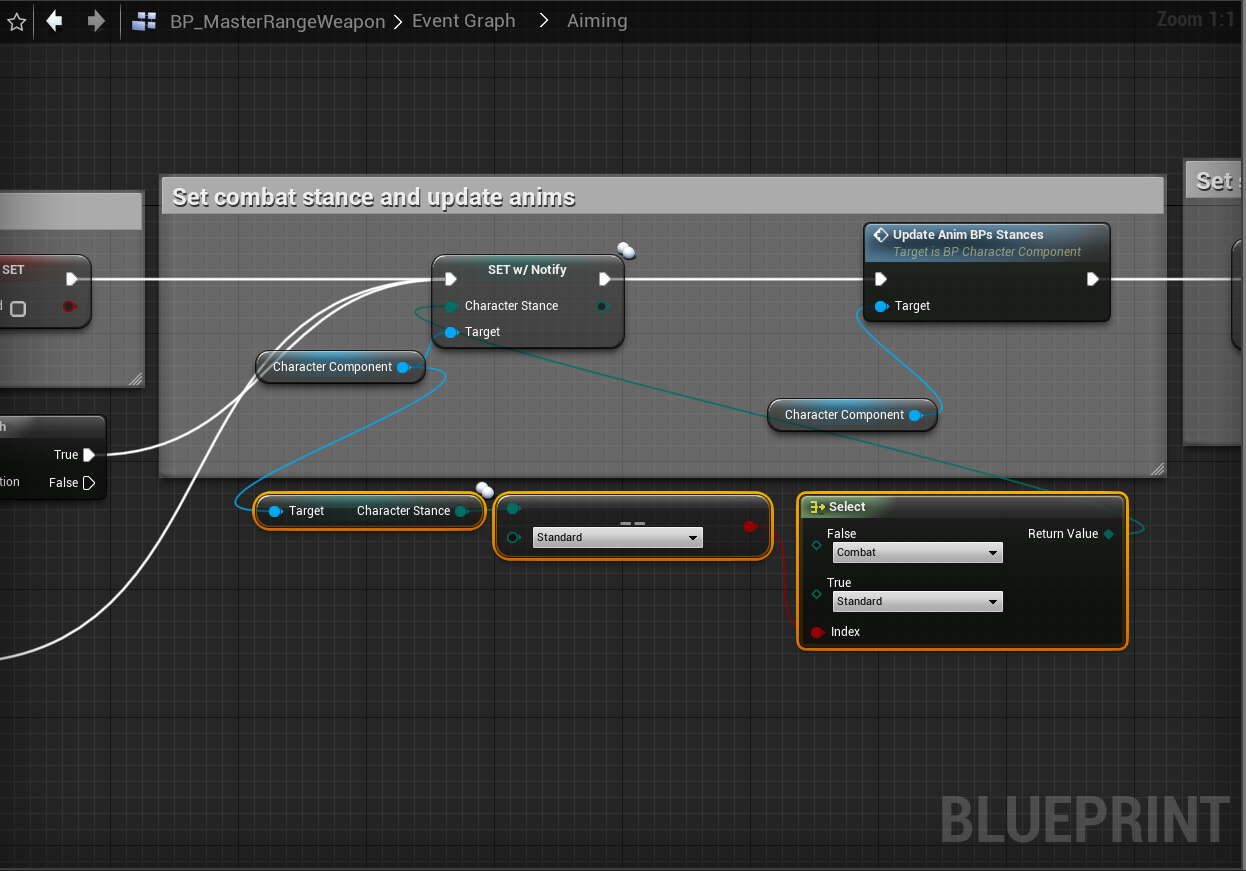Click the red Index boolean pin
Screen dimensions: 1246x871
[817, 632]
